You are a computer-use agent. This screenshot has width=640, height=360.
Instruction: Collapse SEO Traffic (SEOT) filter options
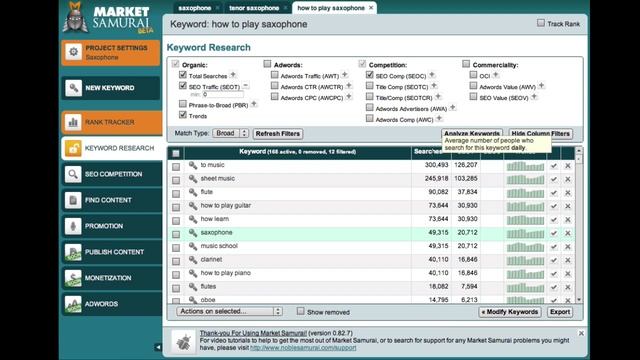coord(246,86)
